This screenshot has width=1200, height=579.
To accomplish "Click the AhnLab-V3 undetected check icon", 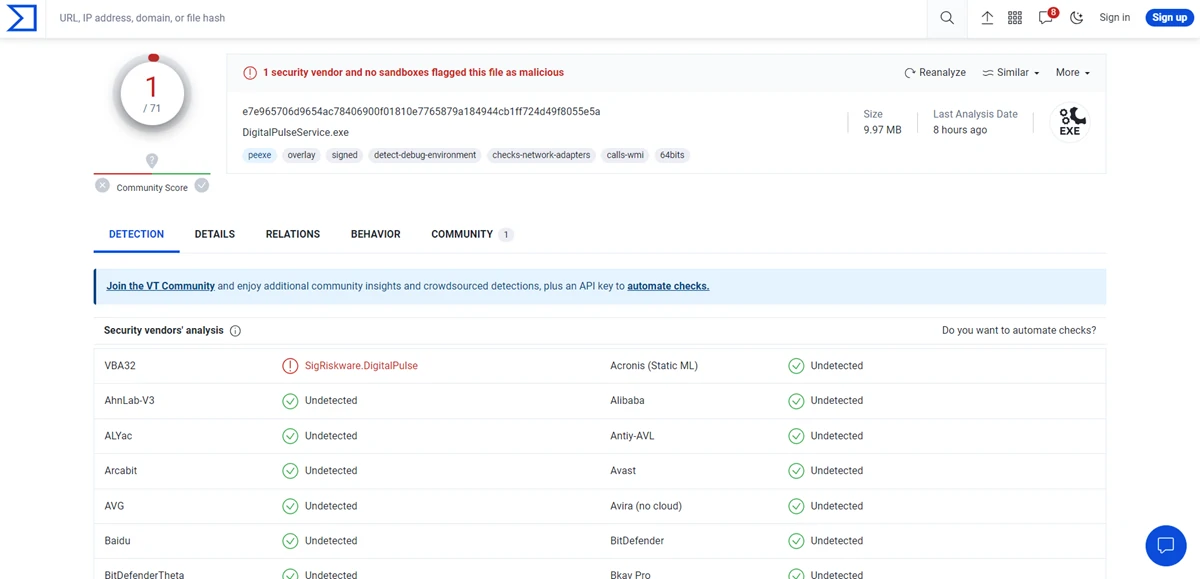I will 290,401.
